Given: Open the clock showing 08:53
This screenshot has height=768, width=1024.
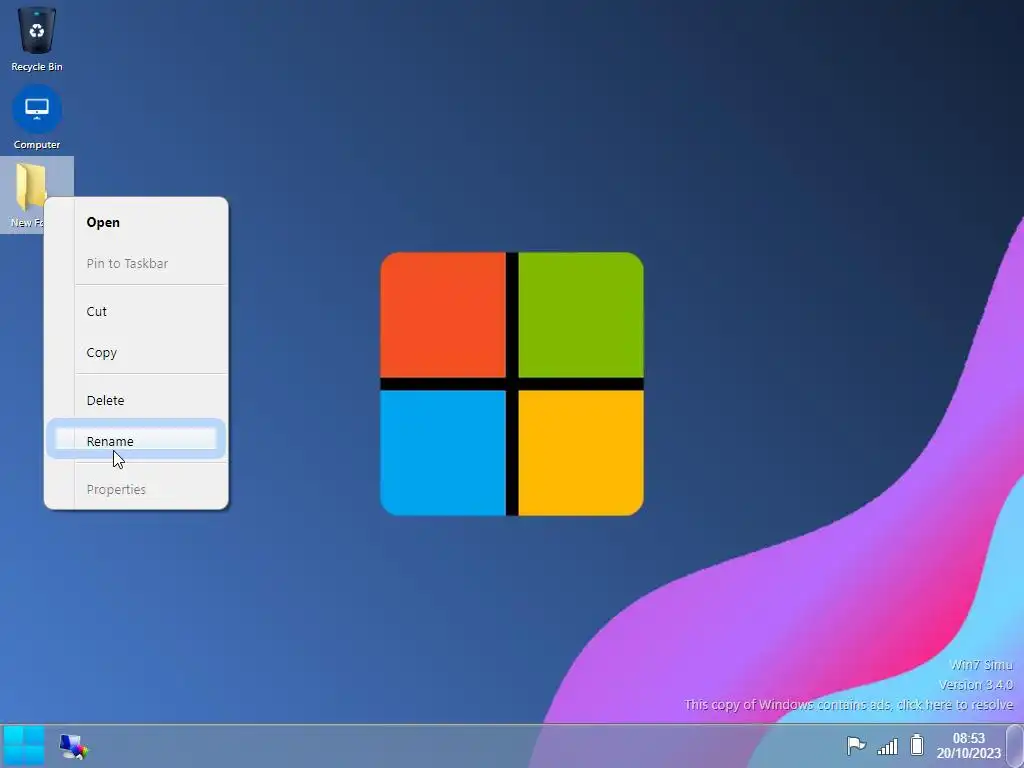Looking at the screenshot, I should click(x=968, y=745).
